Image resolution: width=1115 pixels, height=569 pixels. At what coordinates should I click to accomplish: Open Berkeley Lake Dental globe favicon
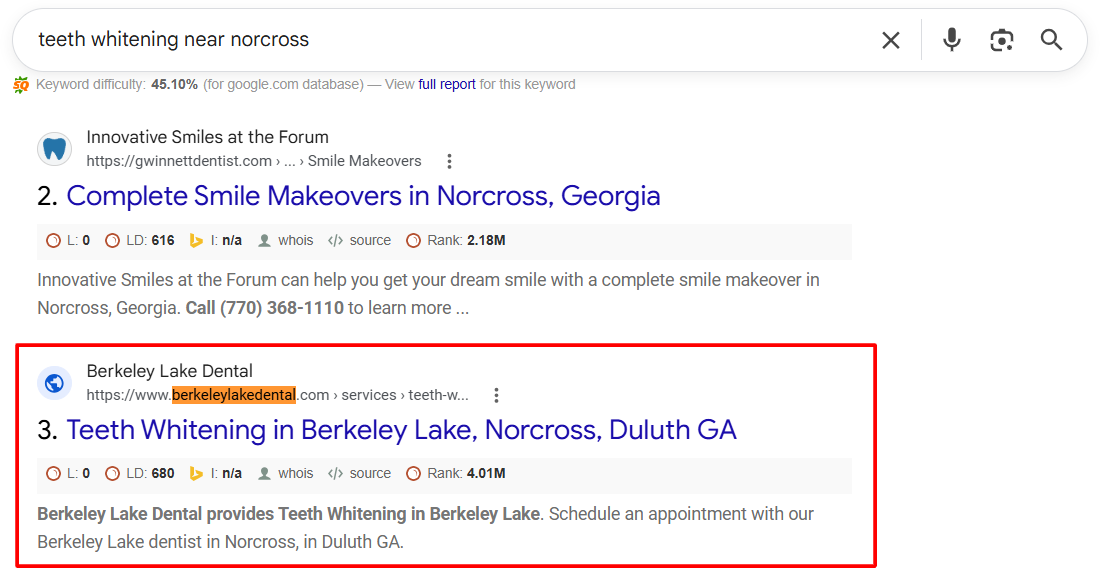click(55, 383)
